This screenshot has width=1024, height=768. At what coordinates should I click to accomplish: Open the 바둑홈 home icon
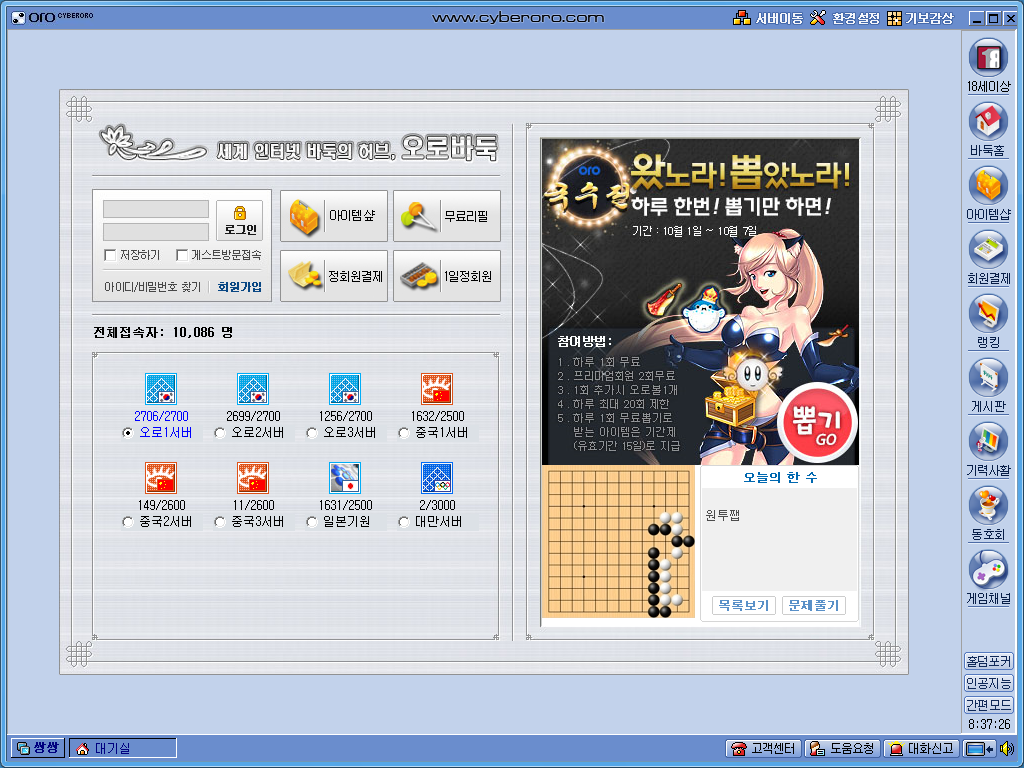[x=987, y=121]
